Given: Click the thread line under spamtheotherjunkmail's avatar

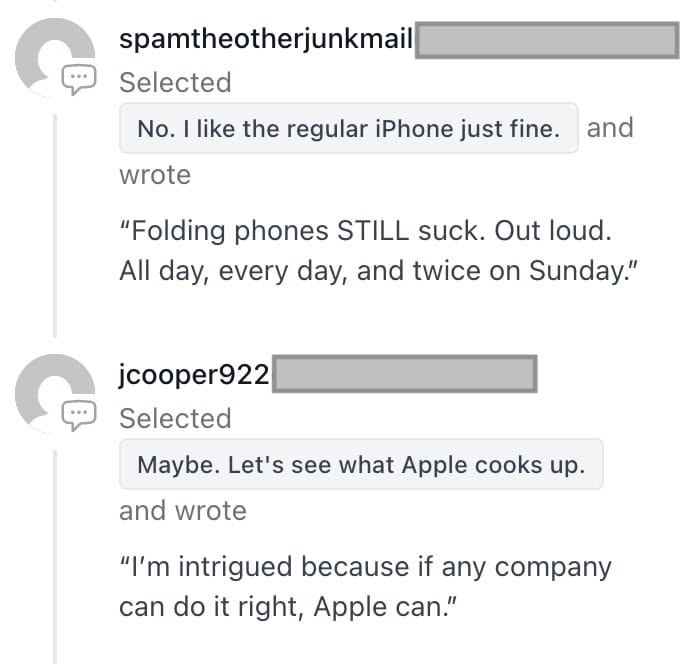Looking at the screenshot, I should [x=55, y=226].
